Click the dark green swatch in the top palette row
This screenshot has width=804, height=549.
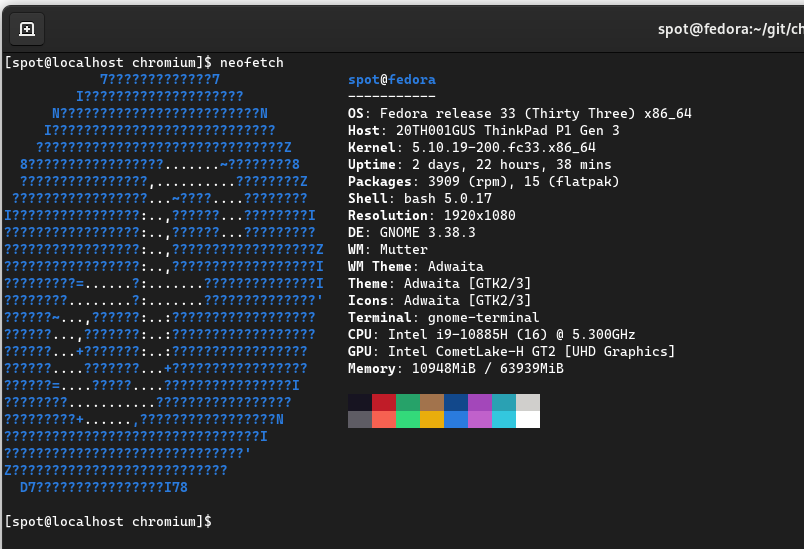(408, 402)
